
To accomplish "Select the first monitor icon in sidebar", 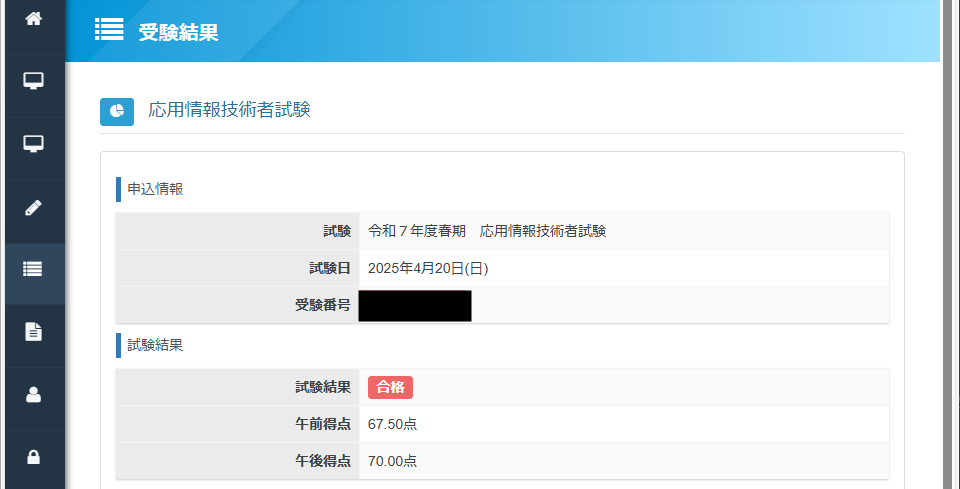I will [x=33, y=81].
